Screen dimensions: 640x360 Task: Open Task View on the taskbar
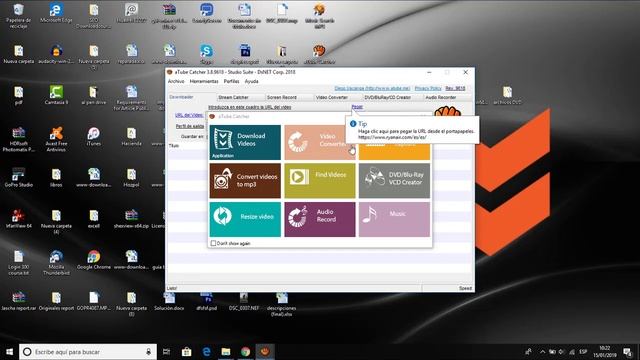coord(166,352)
